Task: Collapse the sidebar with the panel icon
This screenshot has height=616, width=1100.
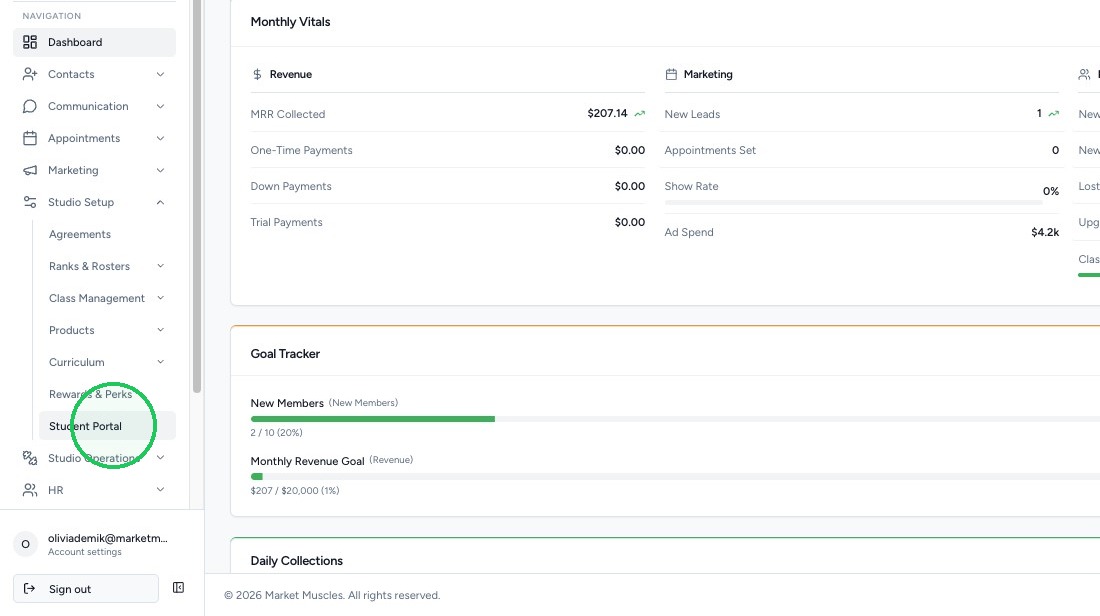Action: pos(178,588)
